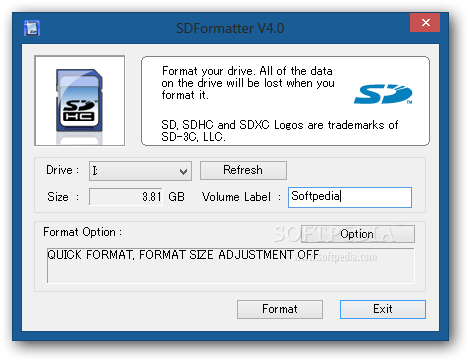Click the 'Drive :' label
Screen dimensions: 469x361
pyautogui.click(x=62, y=170)
